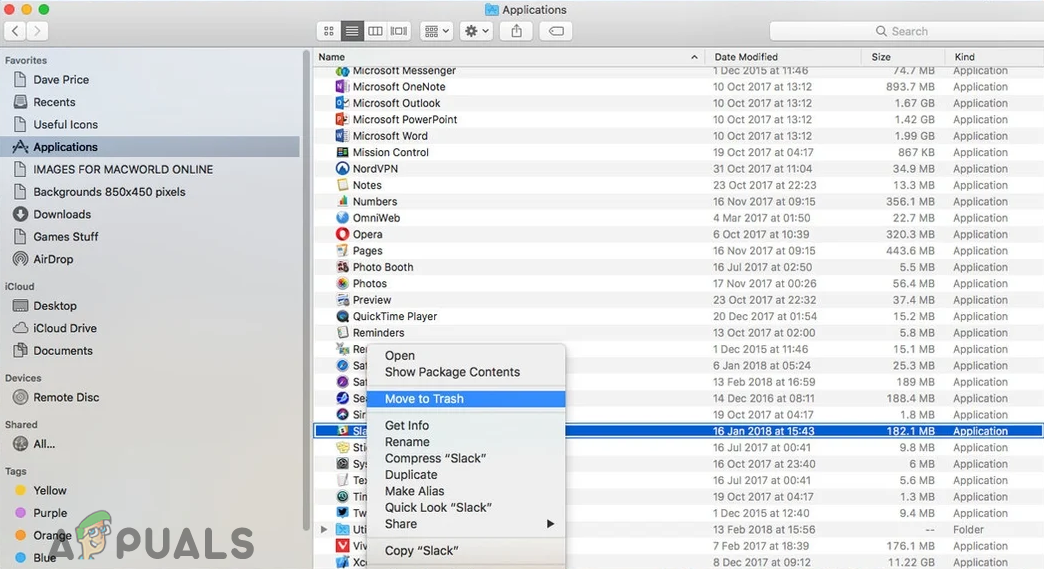Screen dimensions: 1044x569
Task: Switch to Cover Flow view
Action: click(x=399, y=31)
